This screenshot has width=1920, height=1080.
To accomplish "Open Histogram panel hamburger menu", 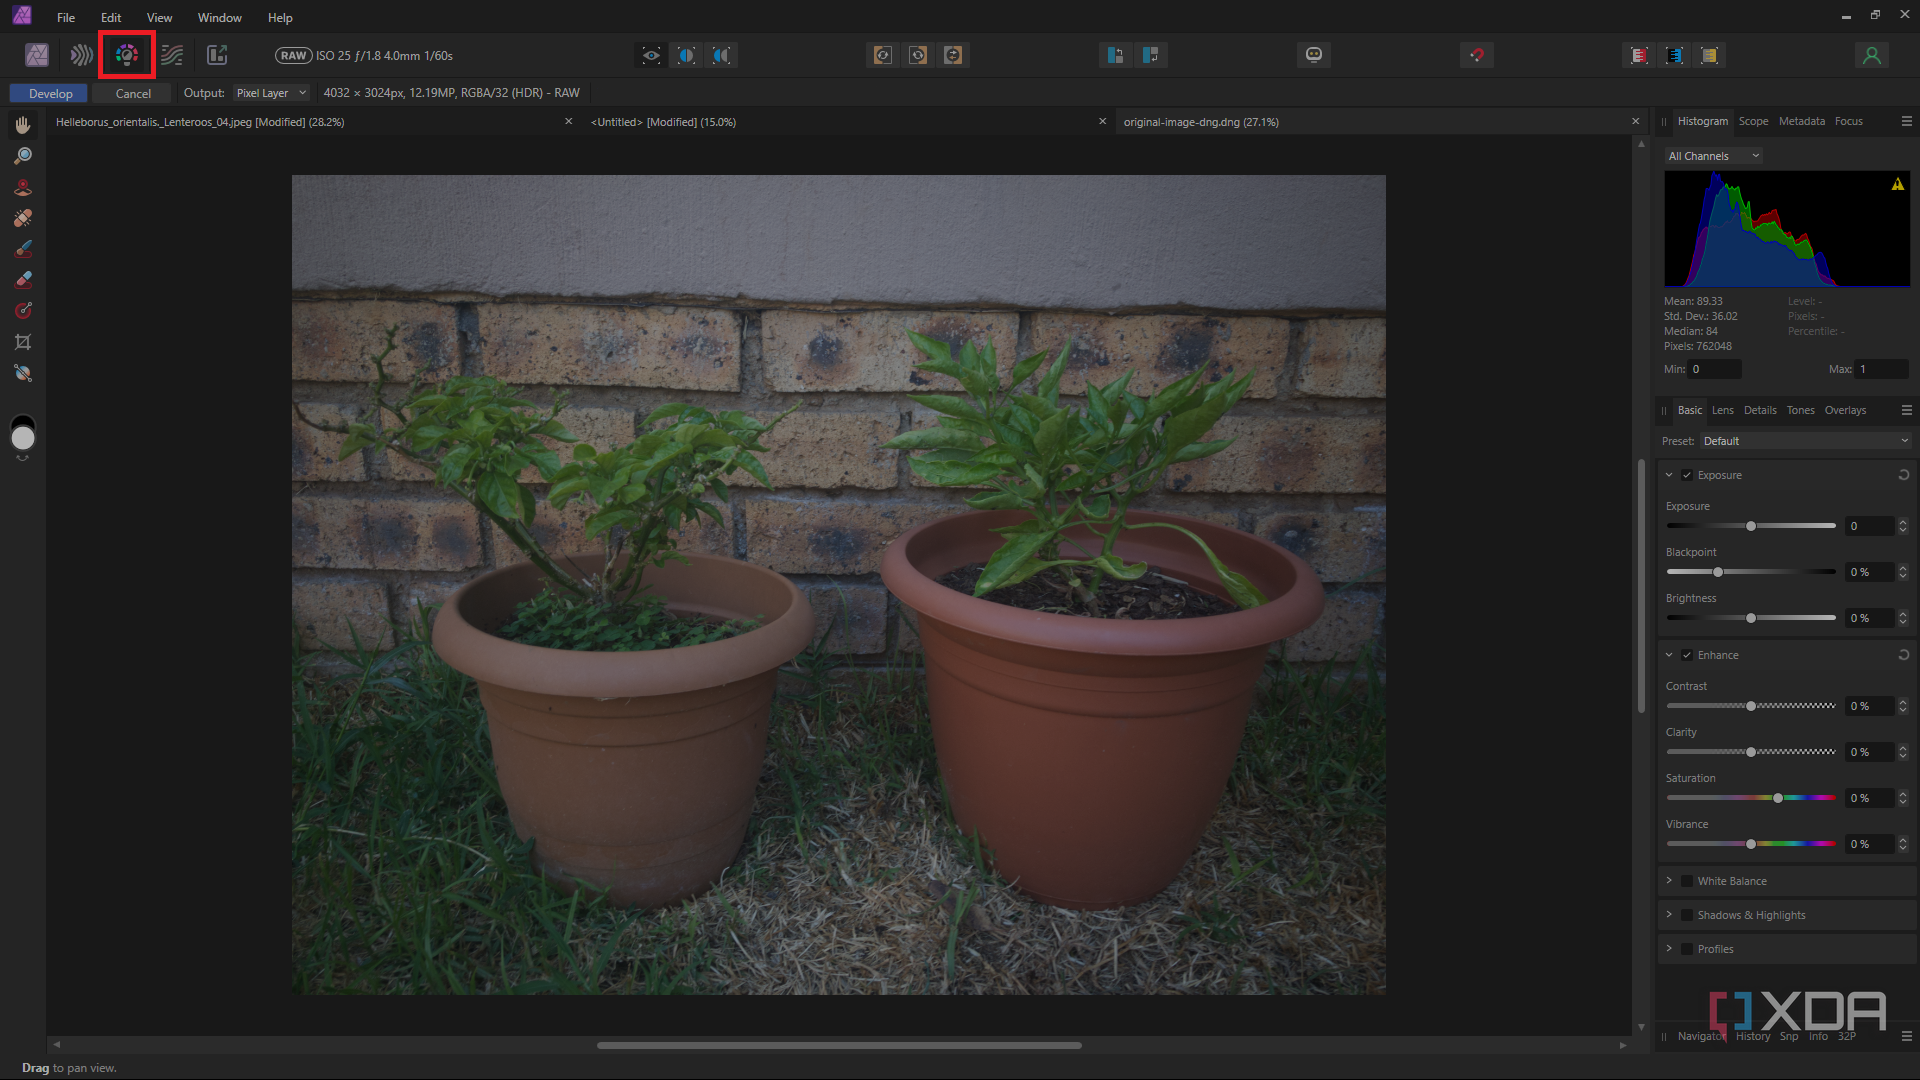I will pos(1906,121).
